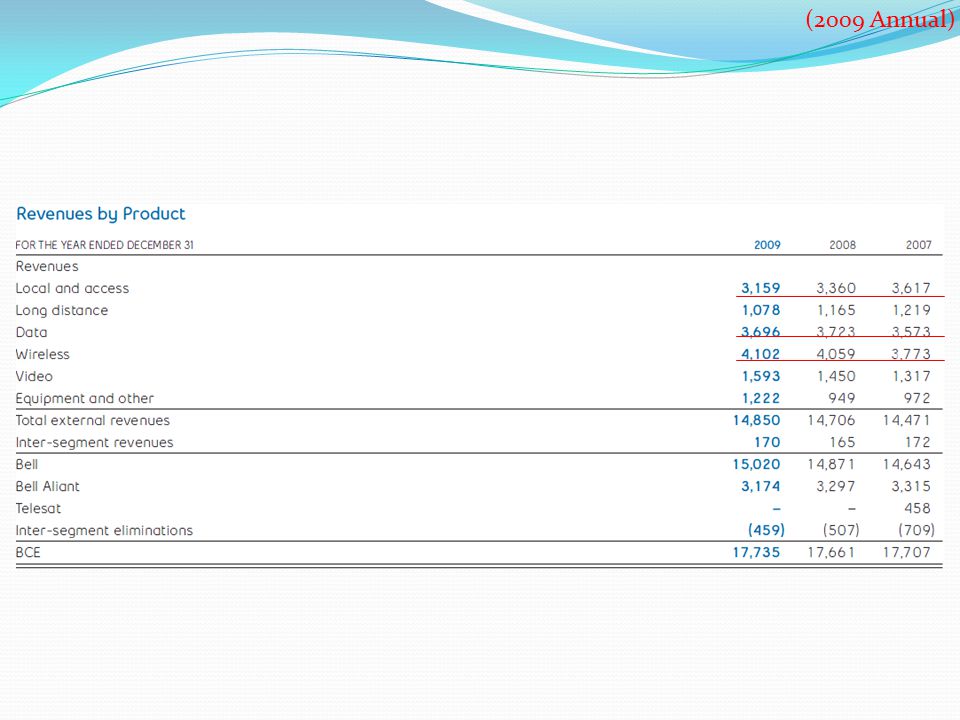This screenshot has height=720, width=960.
Task: Click Bell Aliant 2008 value 3,297
Action: pyautogui.click(x=836, y=487)
